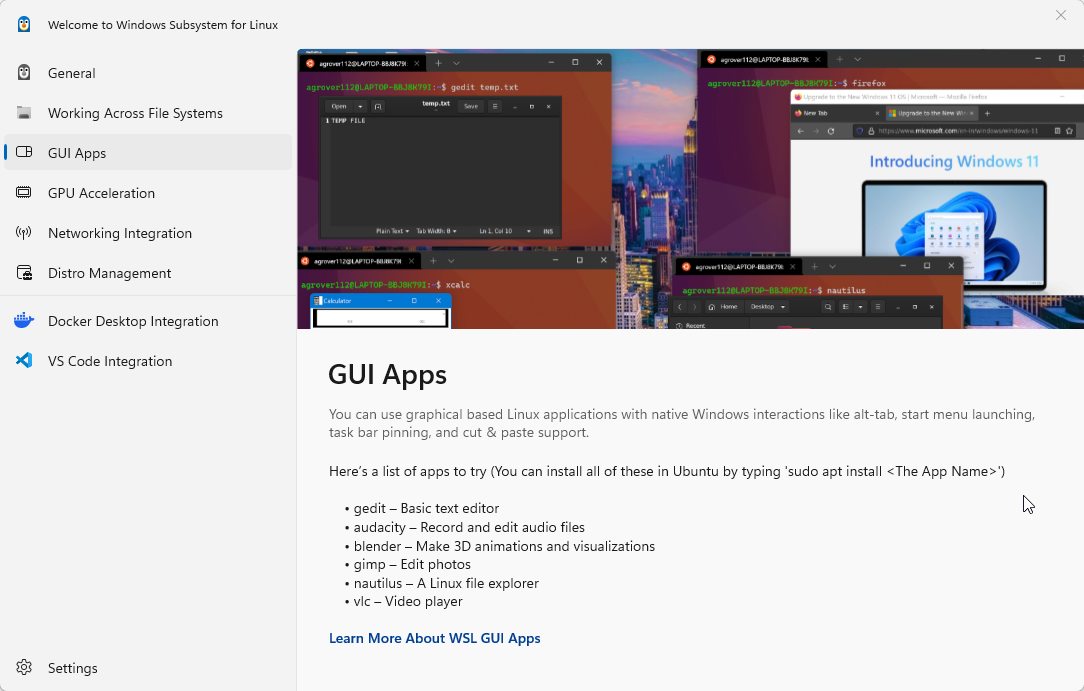This screenshot has height=691, width=1084.
Task: Follow Learn More About WSL GUI Apps link
Action: (434, 638)
